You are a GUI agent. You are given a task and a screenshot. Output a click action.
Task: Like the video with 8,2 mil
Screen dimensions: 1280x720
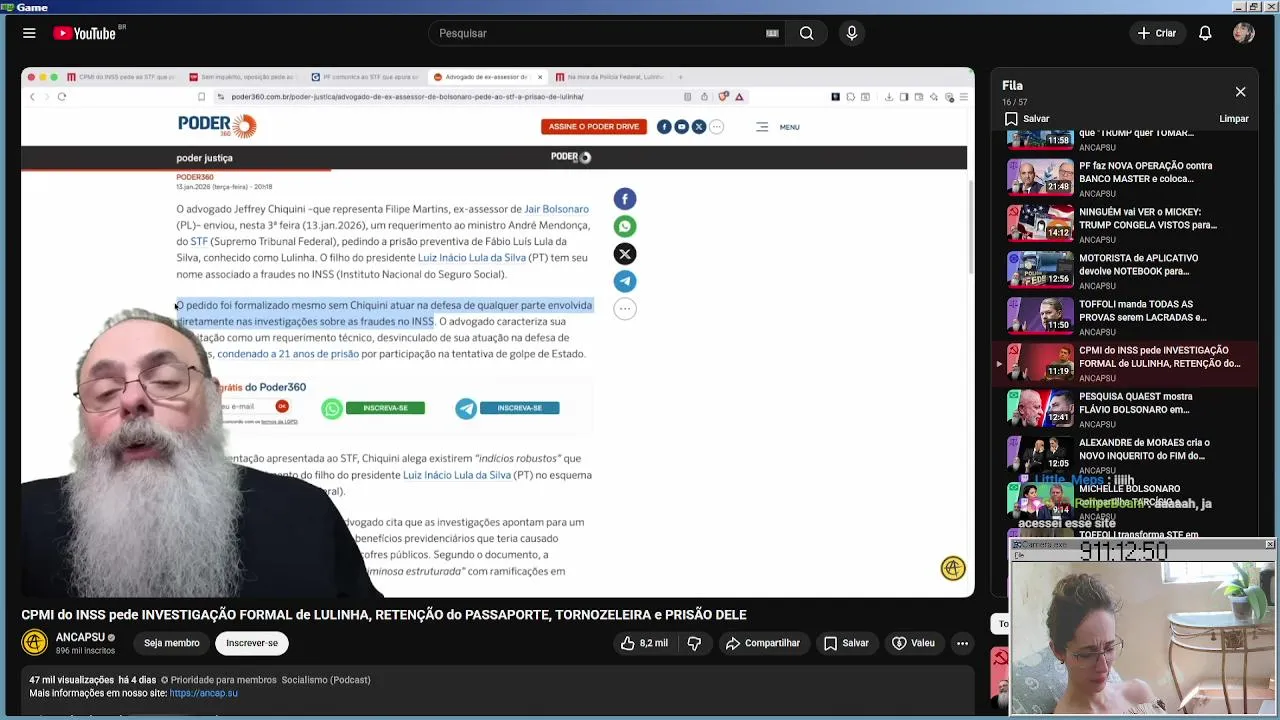pos(643,643)
